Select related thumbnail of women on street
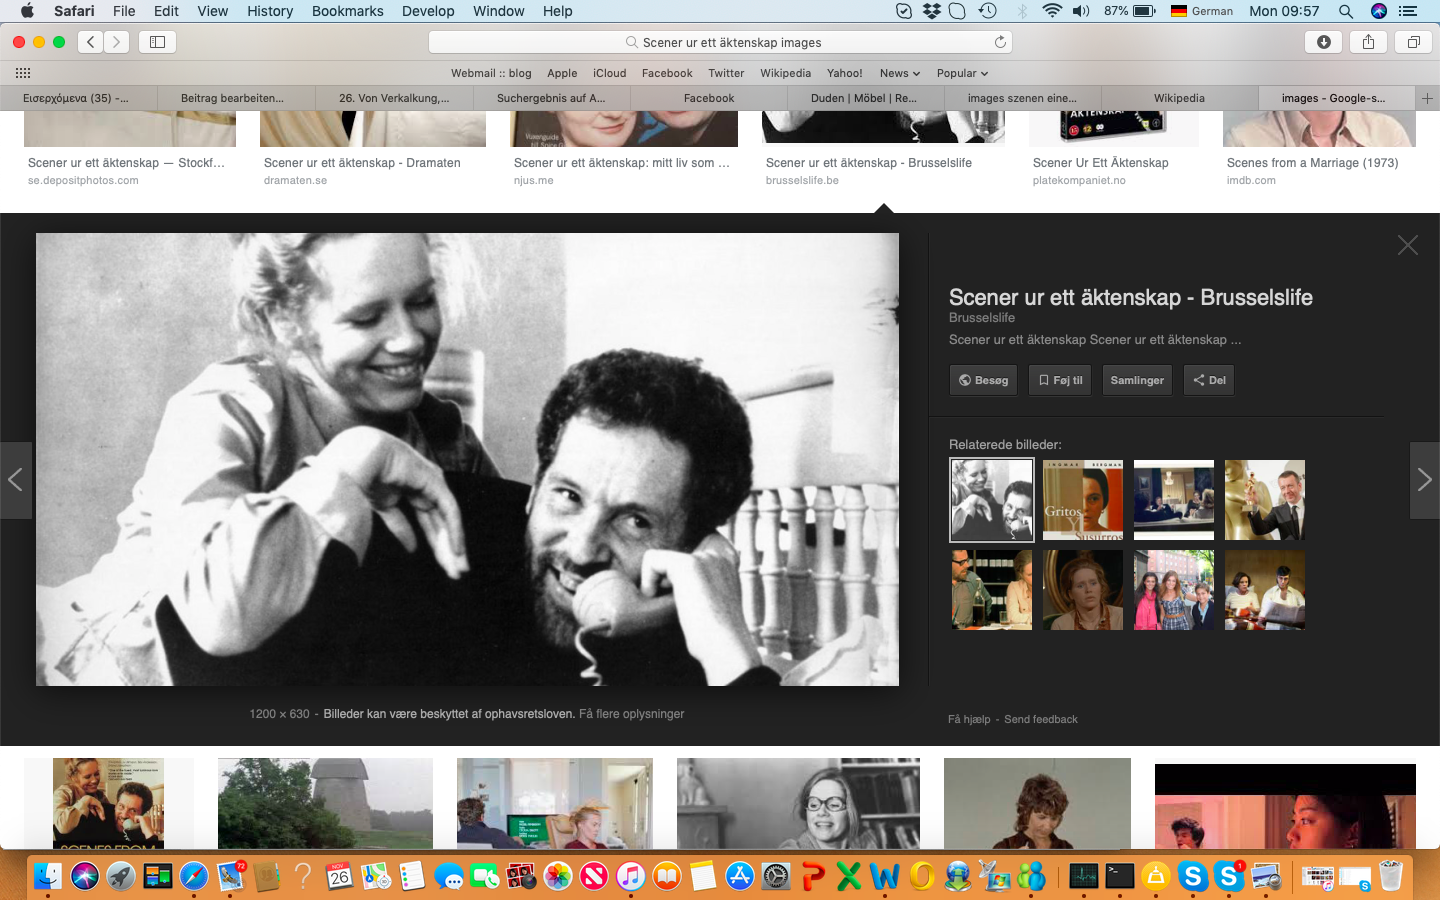 pos(1174,590)
